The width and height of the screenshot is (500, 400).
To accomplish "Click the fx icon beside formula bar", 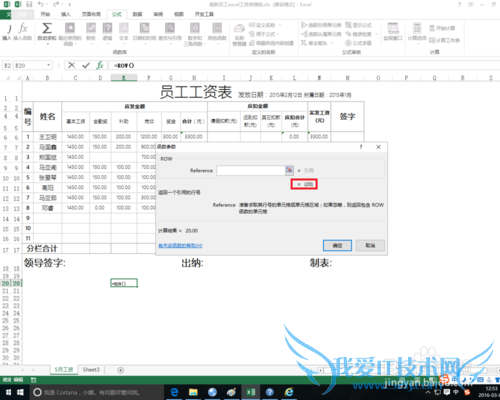I will (100, 65).
